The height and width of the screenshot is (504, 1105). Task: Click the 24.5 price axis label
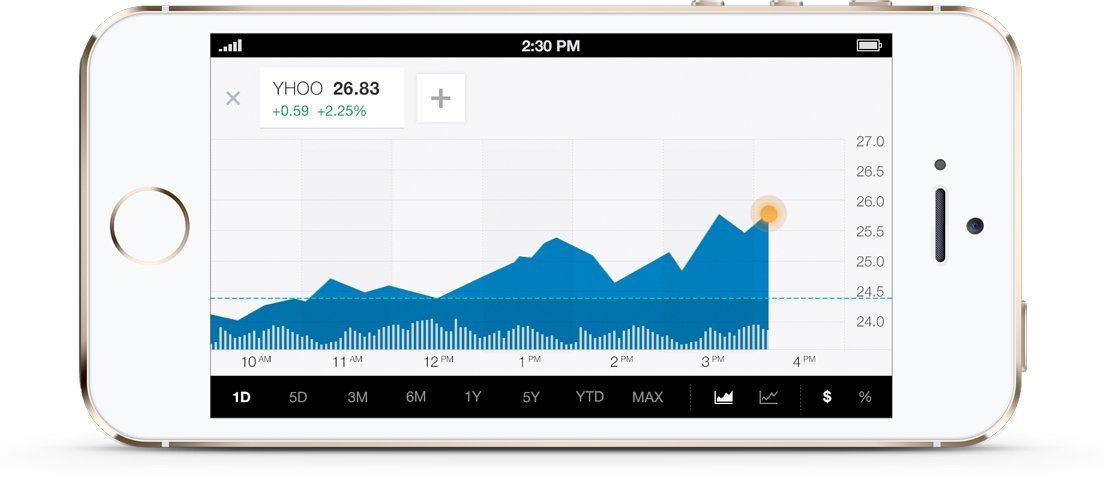870,292
